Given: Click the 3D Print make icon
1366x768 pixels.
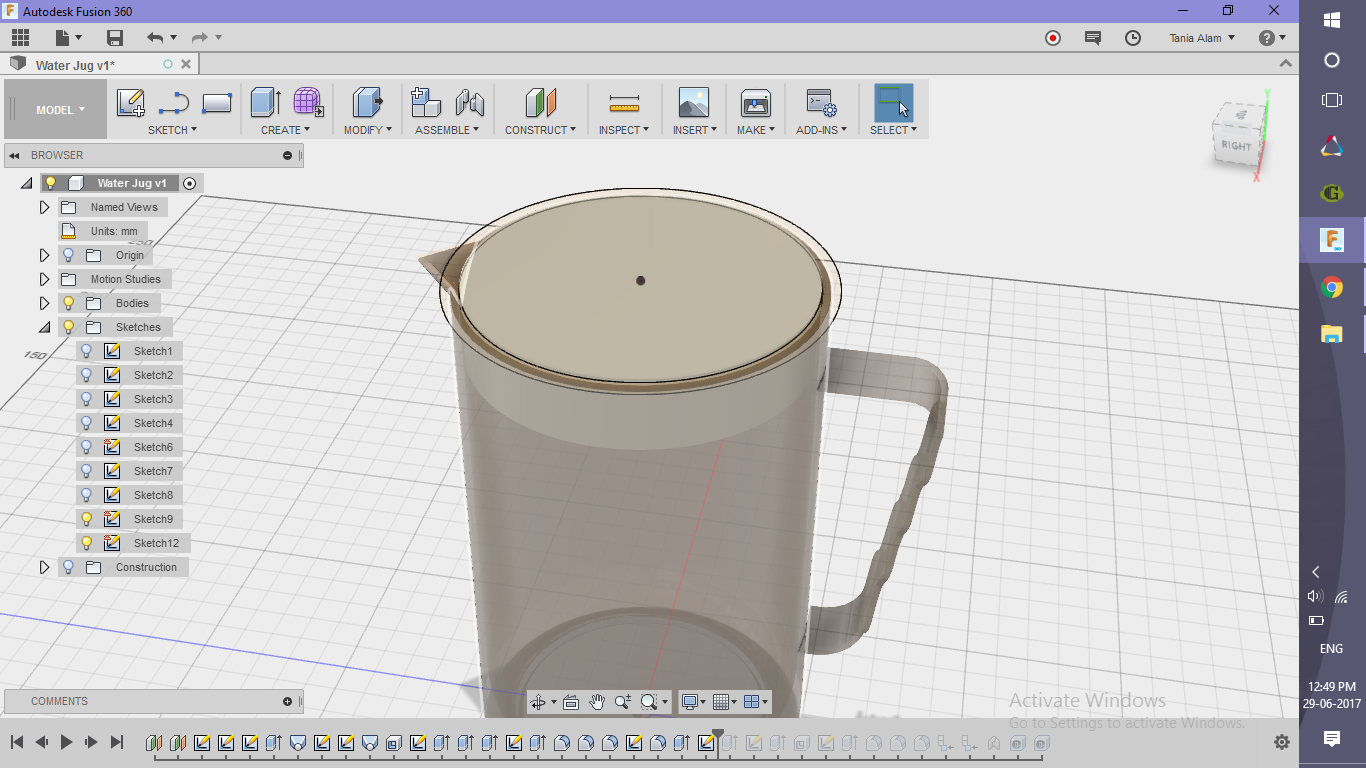Looking at the screenshot, I should tap(756, 103).
